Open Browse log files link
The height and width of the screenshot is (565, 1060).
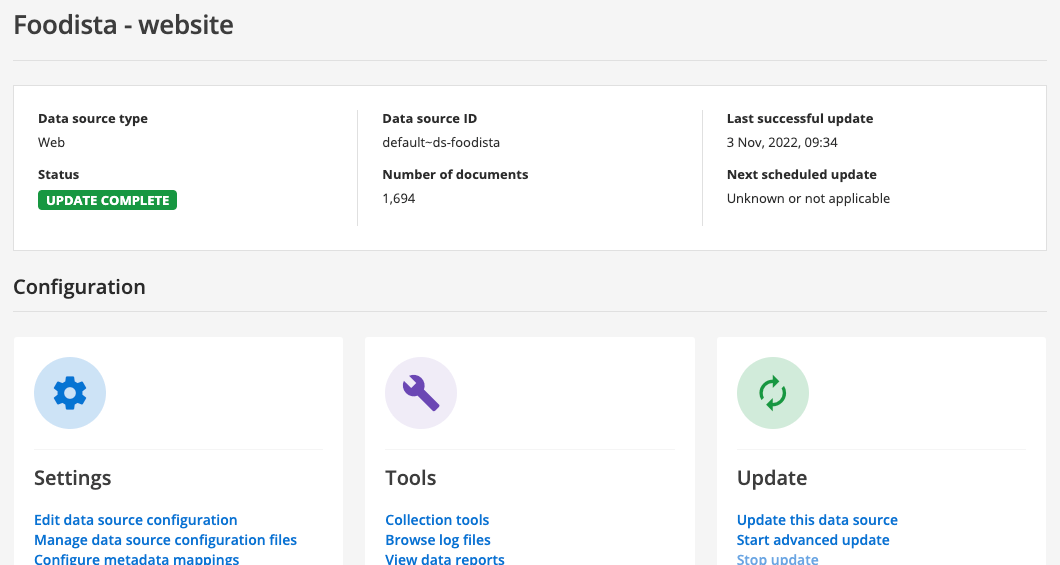pos(437,540)
